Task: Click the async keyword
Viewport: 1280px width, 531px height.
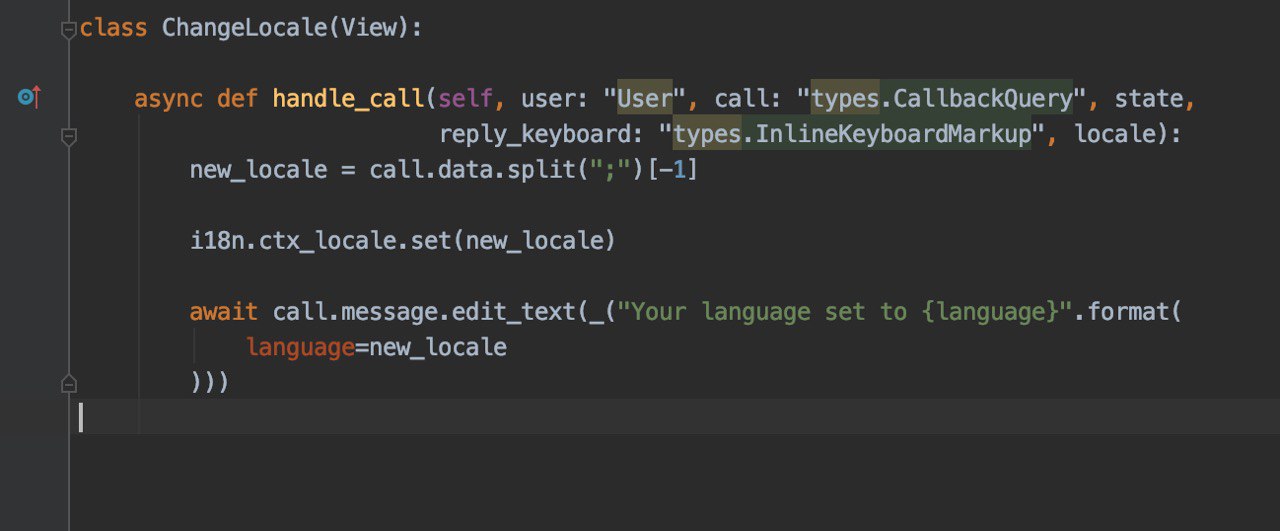Action: (168, 99)
